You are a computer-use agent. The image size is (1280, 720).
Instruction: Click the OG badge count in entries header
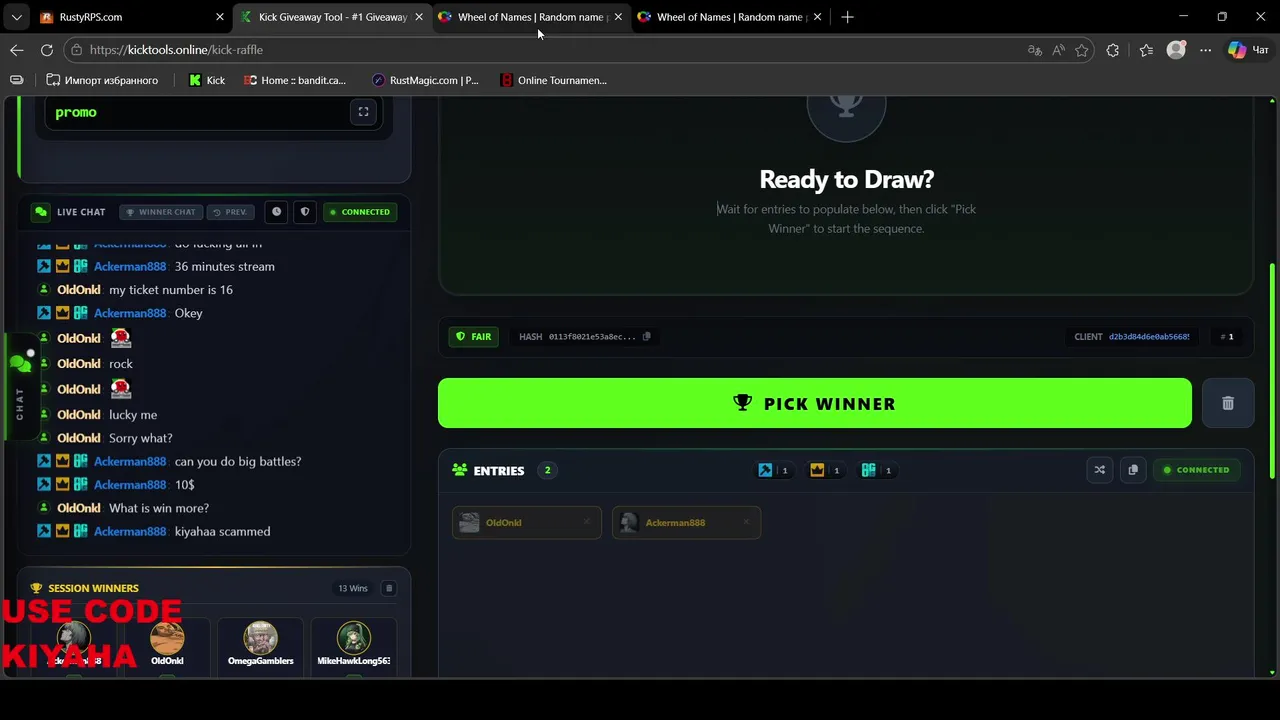click(x=878, y=470)
